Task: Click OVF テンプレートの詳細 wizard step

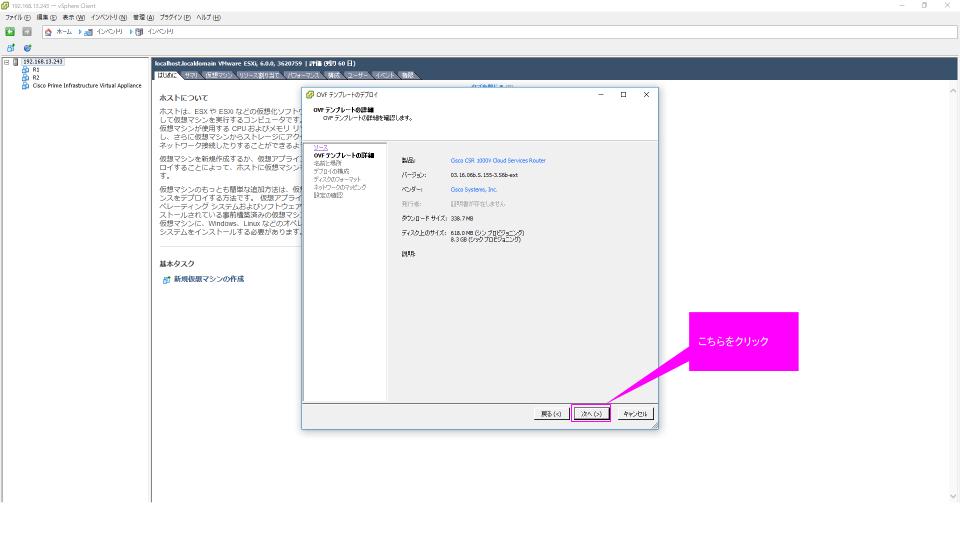Action: point(343,156)
